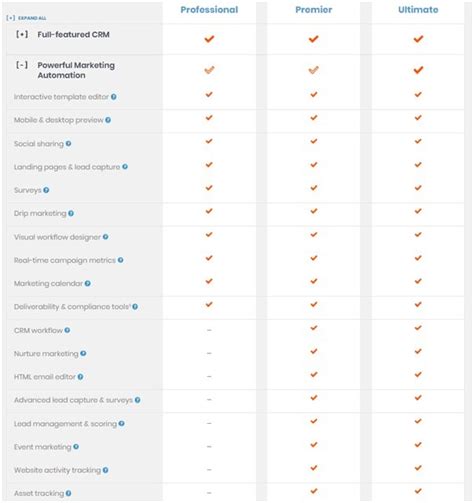Collapse the Powerful Marketing Automation section
This screenshot has width=474, height=503.
tap(22, 65)
